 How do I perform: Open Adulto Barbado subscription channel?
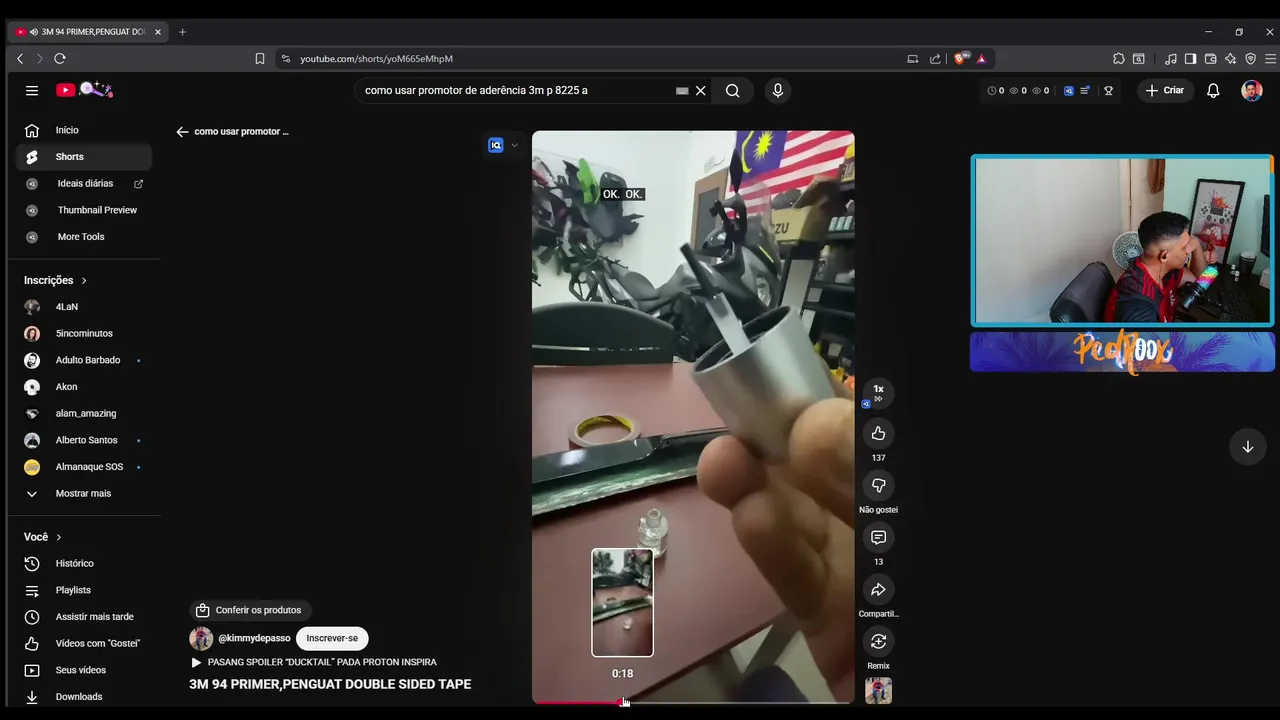tap(84, 360)
